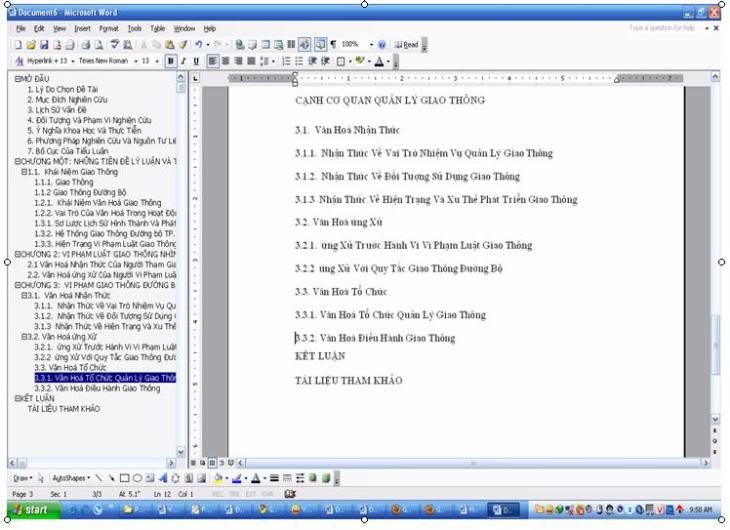Image resolution: width=730 pixels, height=530 pixels.
Task: Open the AutoShapes menu button
Action: tap(72, 478)
